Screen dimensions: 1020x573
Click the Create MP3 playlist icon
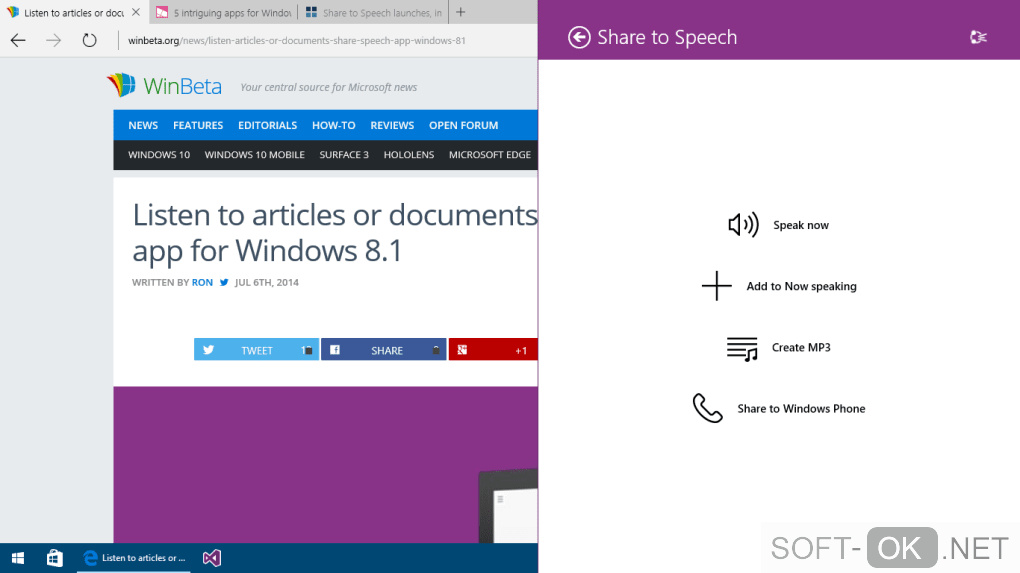pyautogui.click(x=742, y=349)
